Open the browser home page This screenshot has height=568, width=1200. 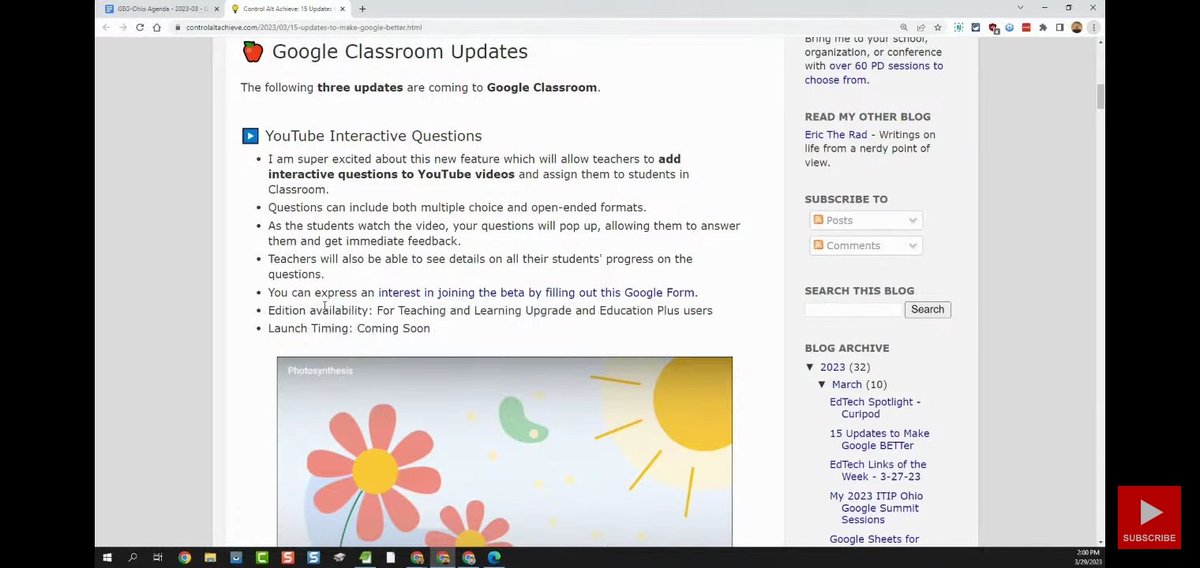pyautogui.click(x=157, y=27)
